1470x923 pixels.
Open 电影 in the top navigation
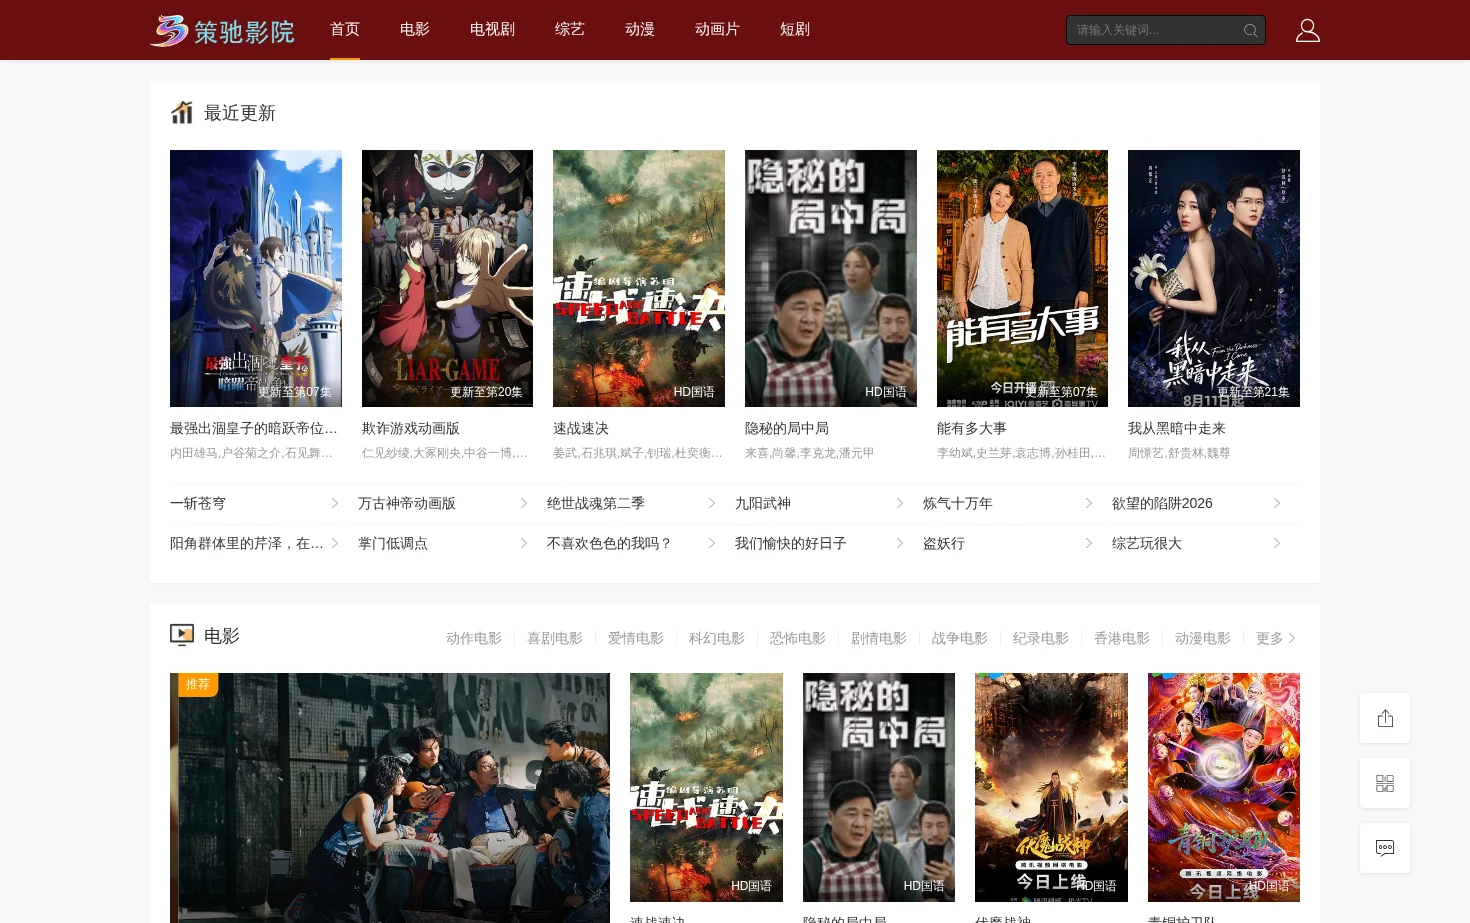pos(415,30)
